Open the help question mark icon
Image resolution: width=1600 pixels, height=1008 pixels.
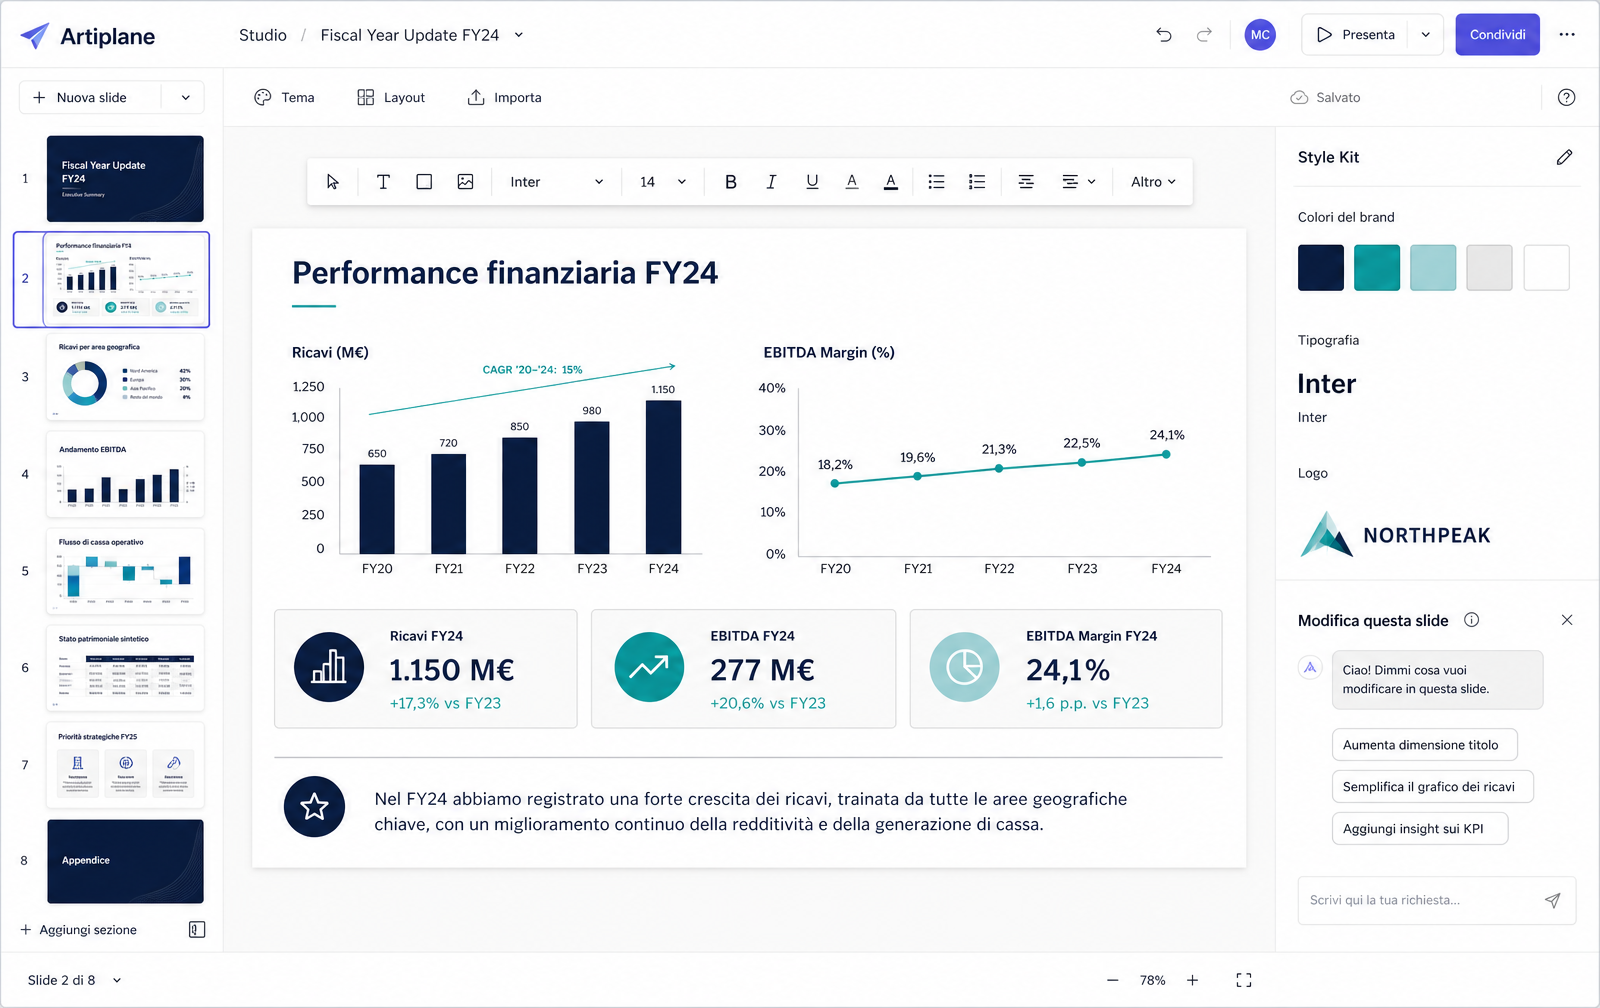pos(1567,97)
